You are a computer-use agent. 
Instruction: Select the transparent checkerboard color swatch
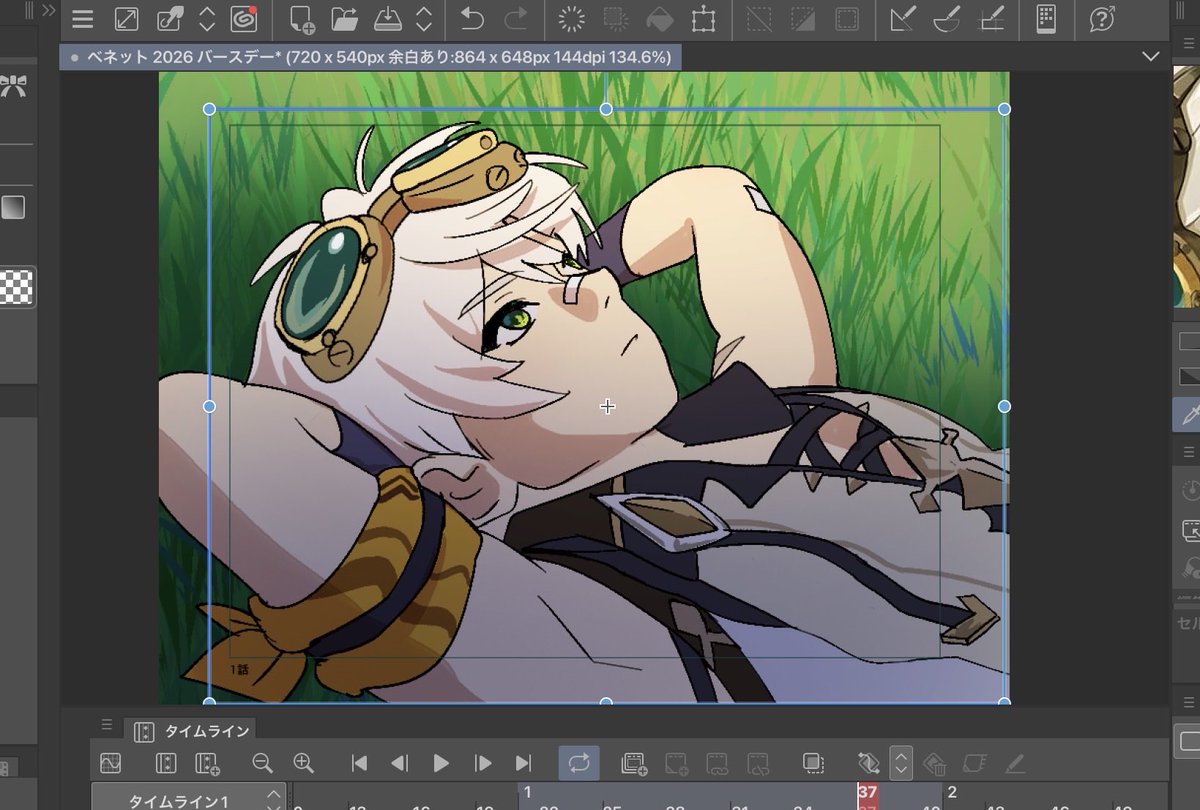coord(17,287)
